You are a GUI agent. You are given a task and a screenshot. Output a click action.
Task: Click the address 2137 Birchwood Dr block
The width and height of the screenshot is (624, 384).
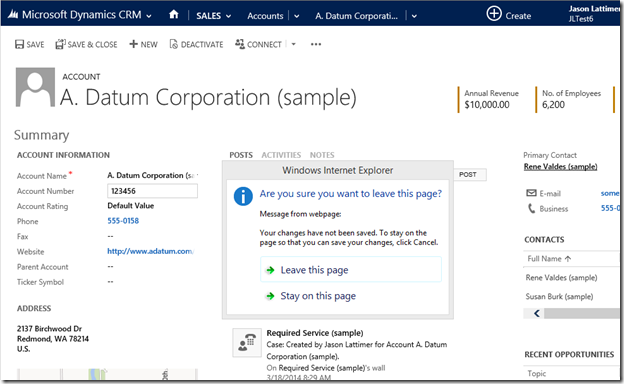click(x=53, y=339)
